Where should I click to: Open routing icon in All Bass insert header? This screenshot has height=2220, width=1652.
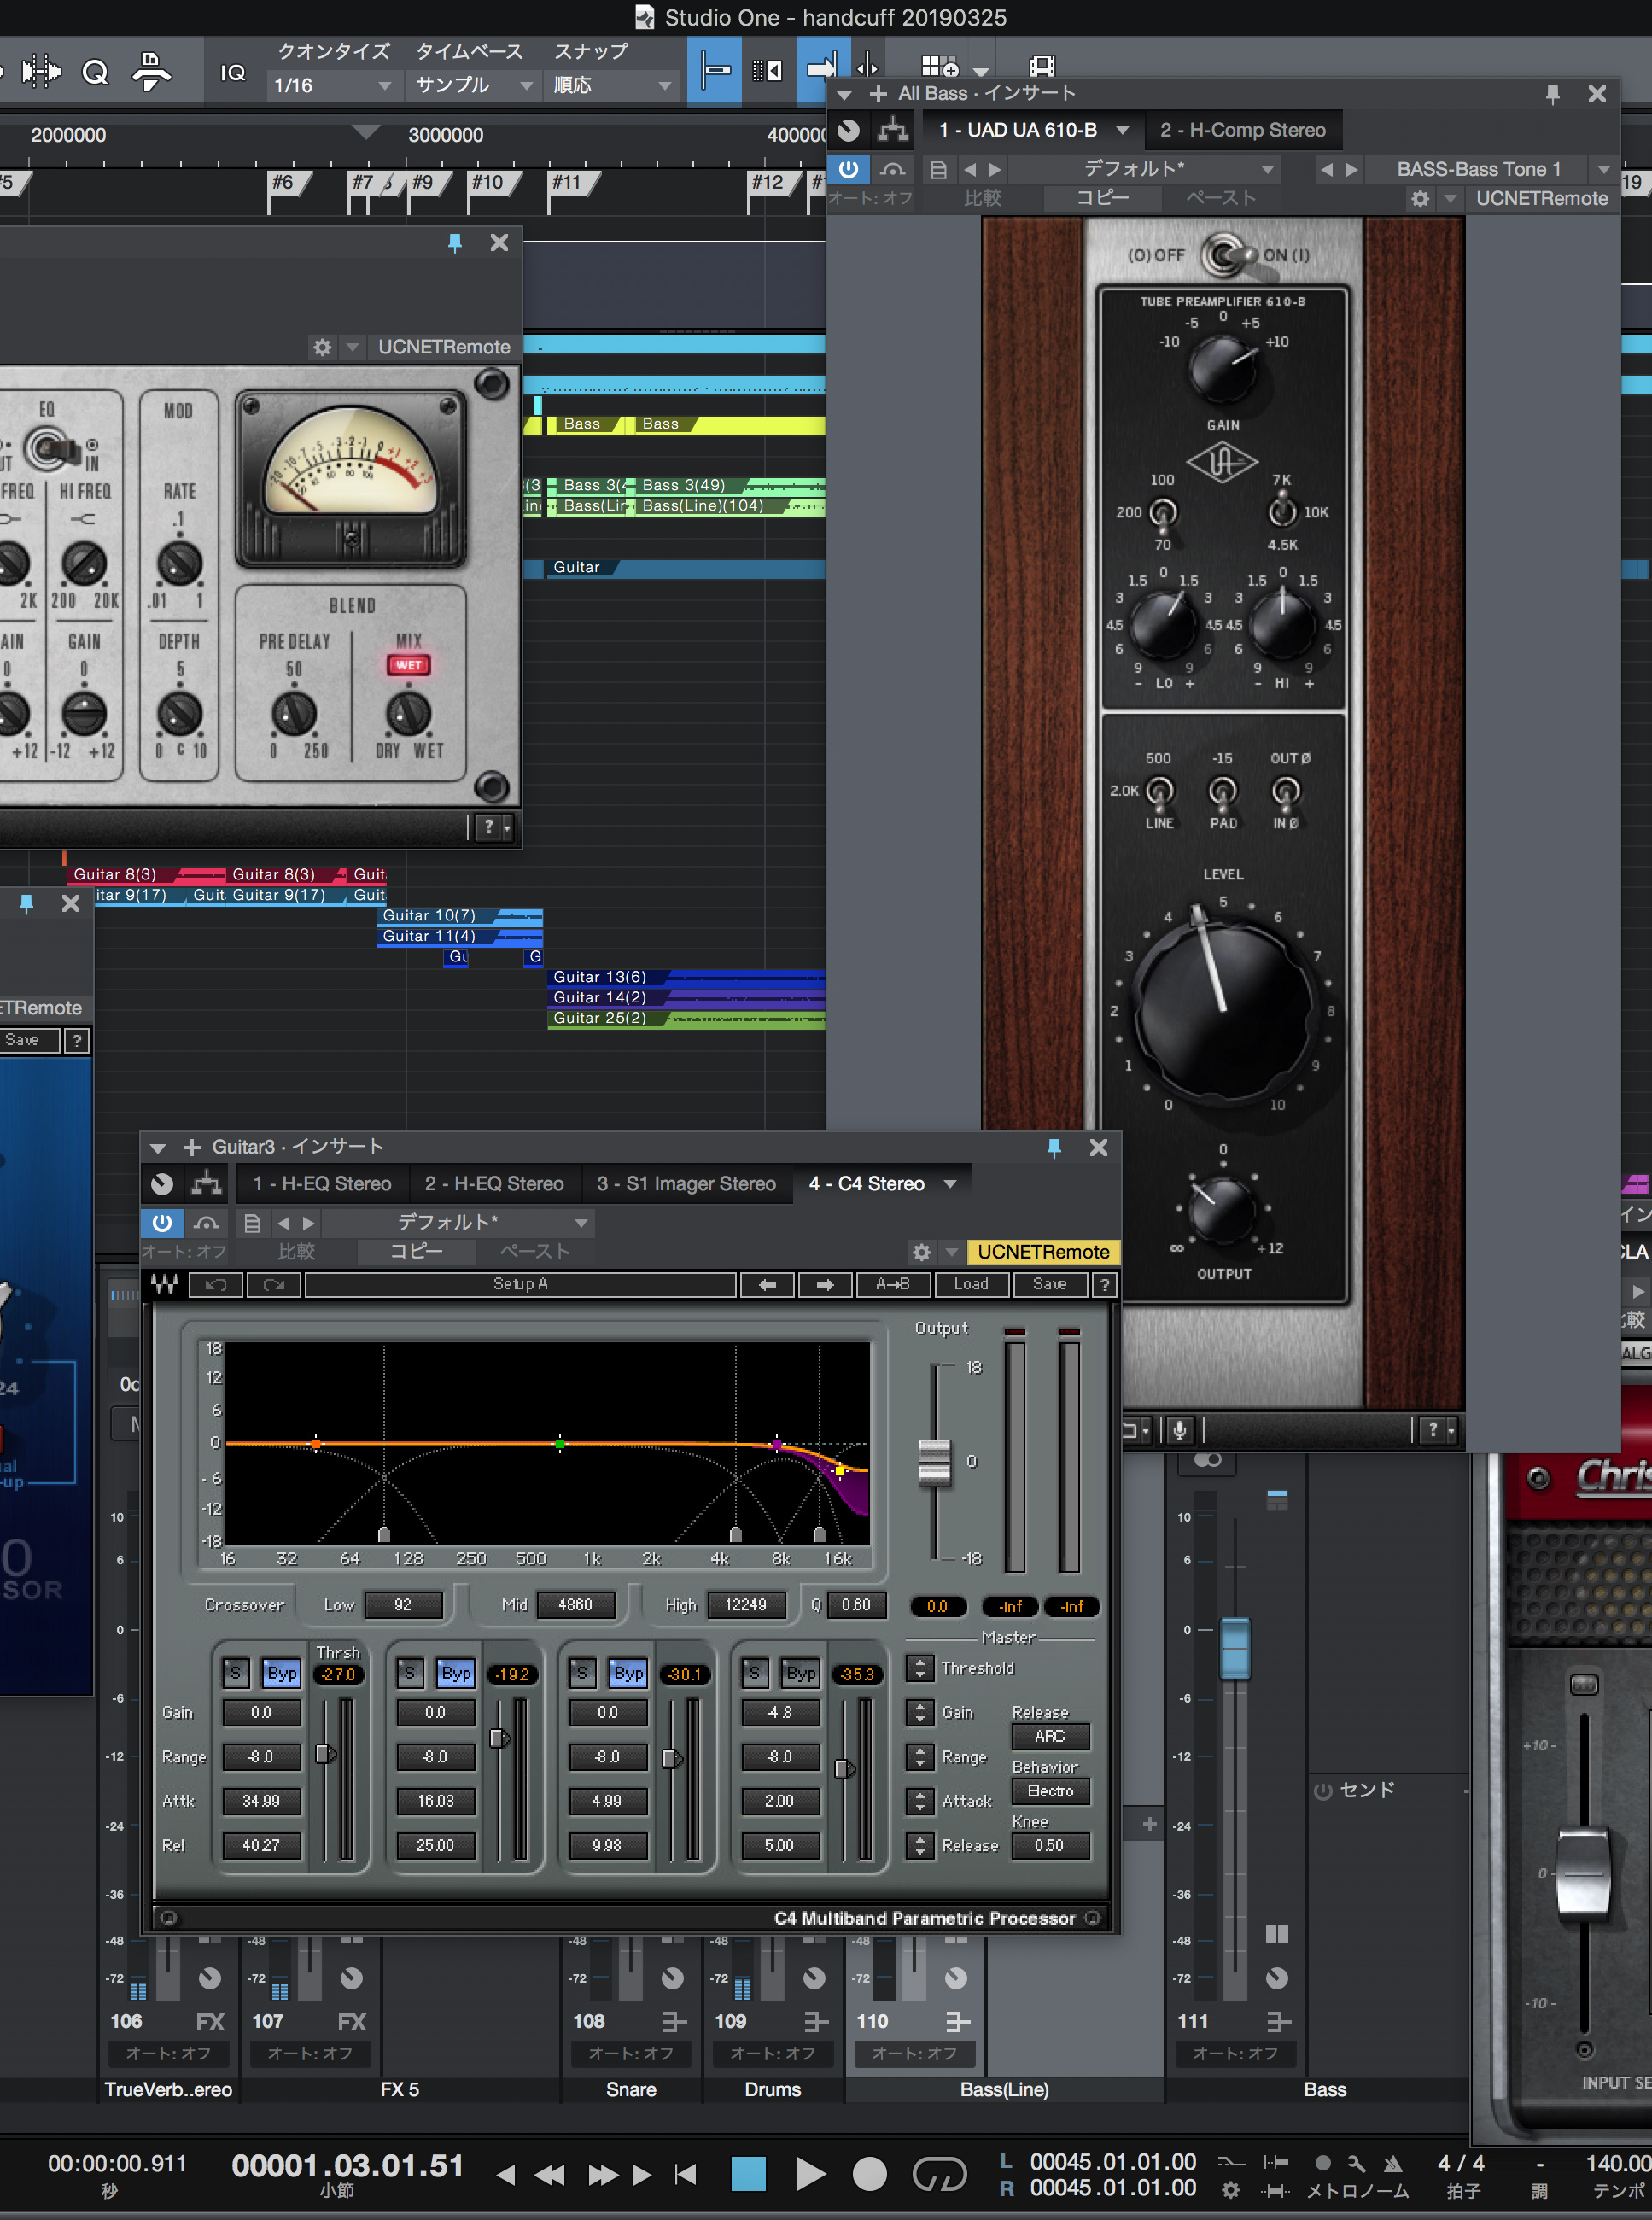pyautogui.click(x=892, y=130)
